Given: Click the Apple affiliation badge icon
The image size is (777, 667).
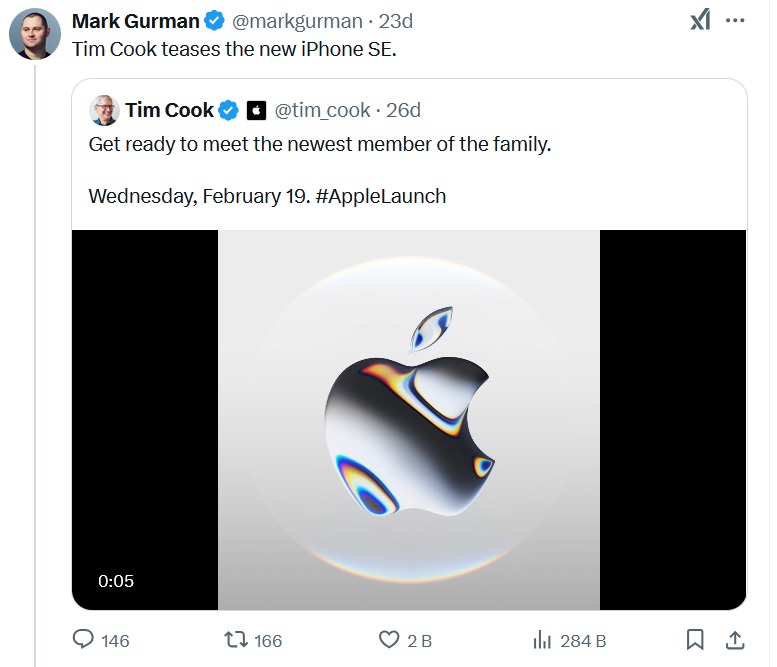Looking at the screenshot, I should pos(256,111).
